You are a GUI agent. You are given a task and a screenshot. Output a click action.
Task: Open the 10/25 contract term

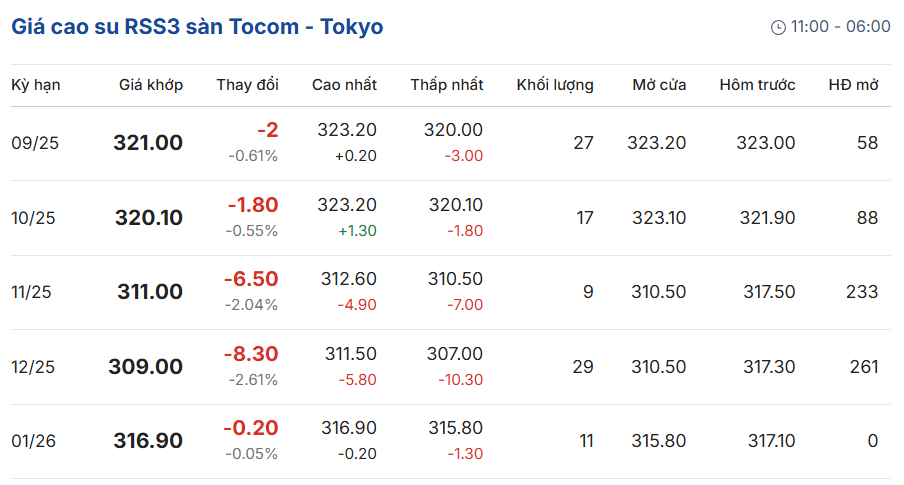[x=33, y=218]
